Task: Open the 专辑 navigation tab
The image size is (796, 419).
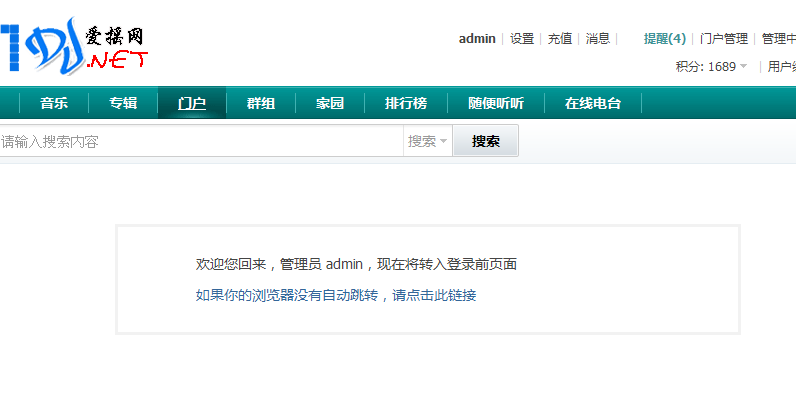Action: pyautogui.click(x=123, y=103)
